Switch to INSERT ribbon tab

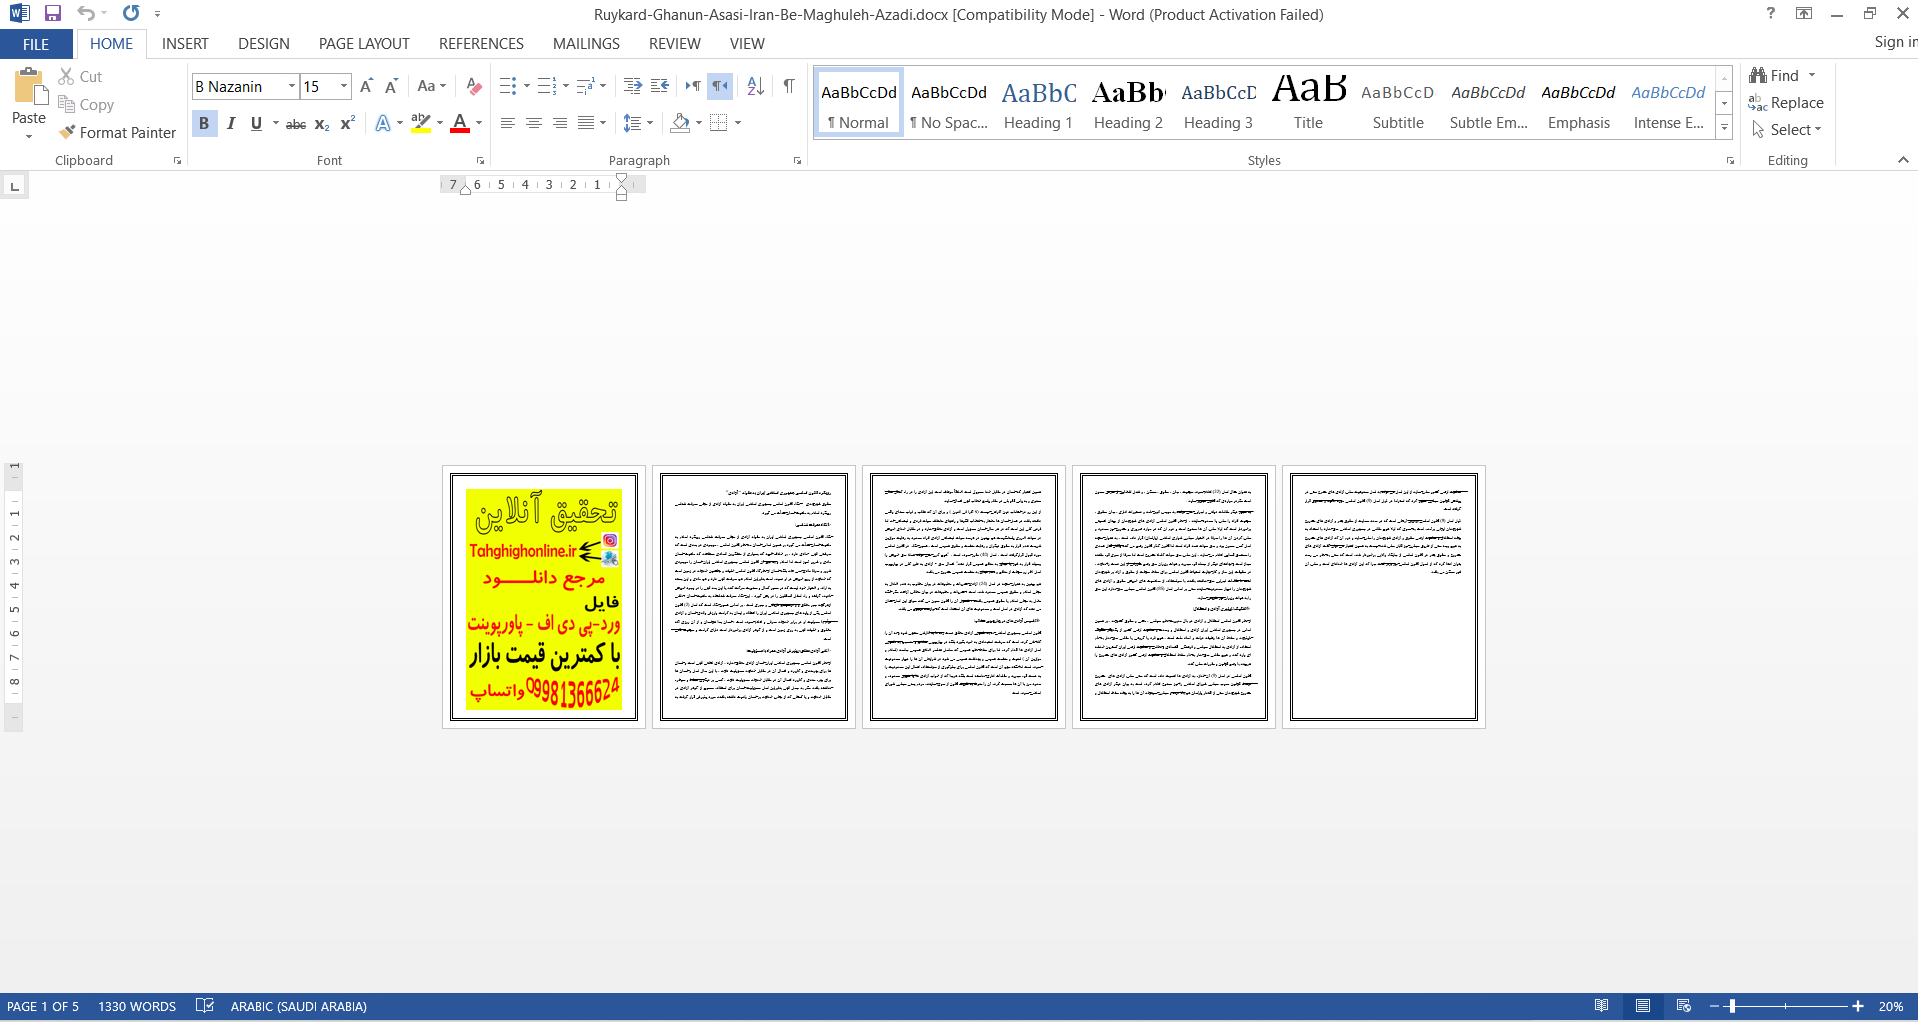click(185, 44)
